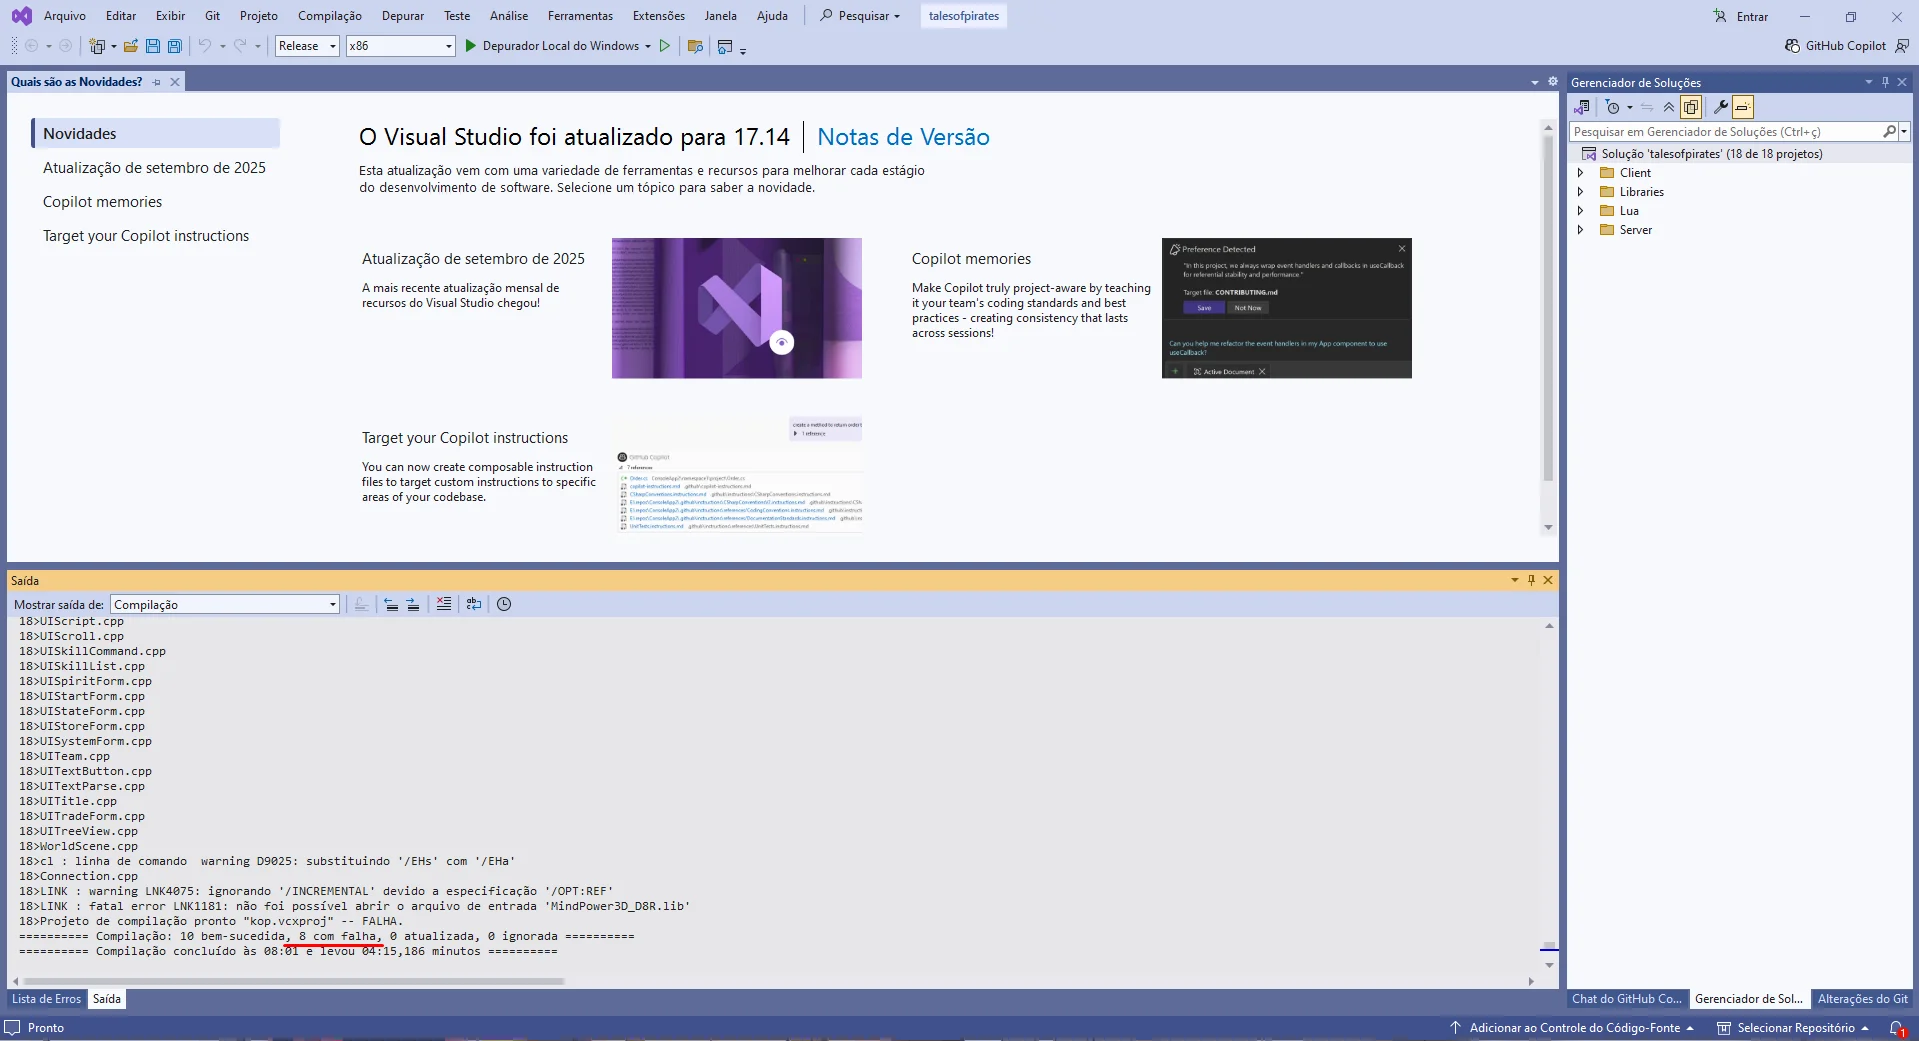The height and width of the screenshot is (1041, 1919).
Task: Clear all text in the output panel
Action: (444, 604)
